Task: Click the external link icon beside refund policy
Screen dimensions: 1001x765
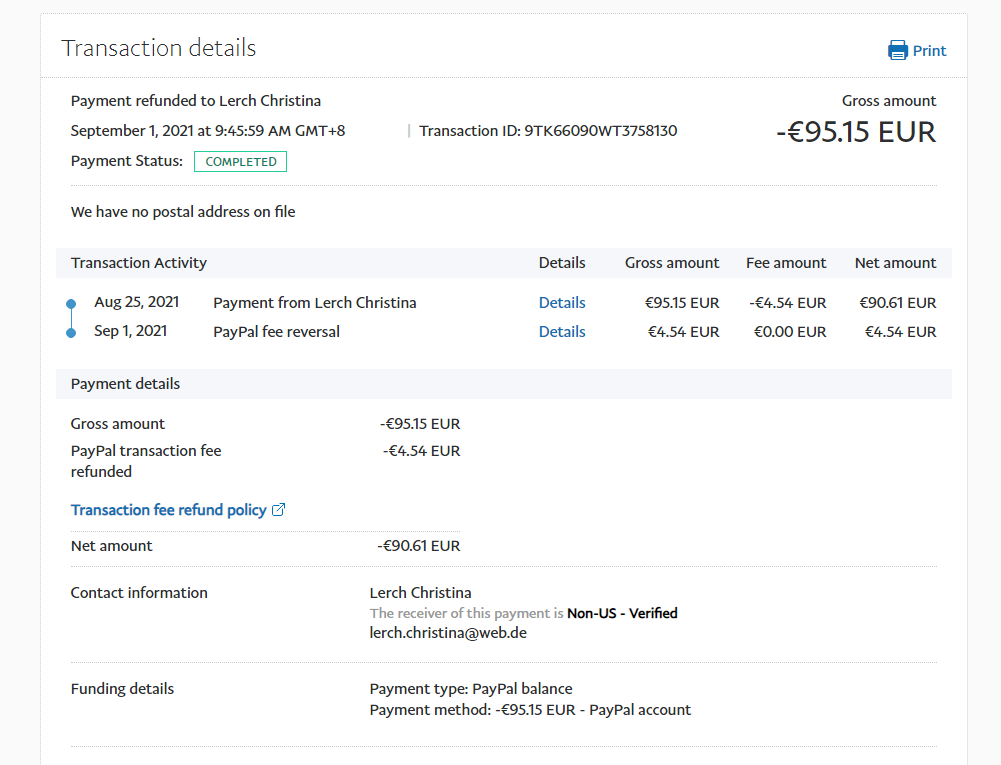Action: tap(279, 510)
